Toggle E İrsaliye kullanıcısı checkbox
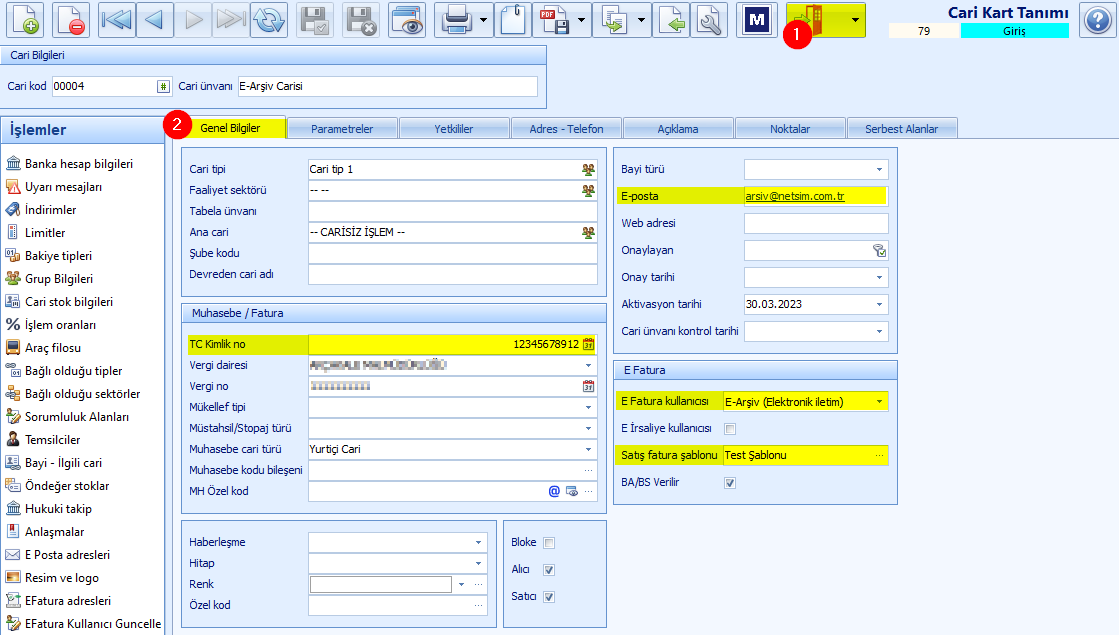The image size is (1119, 635). [x=730, y=429]
